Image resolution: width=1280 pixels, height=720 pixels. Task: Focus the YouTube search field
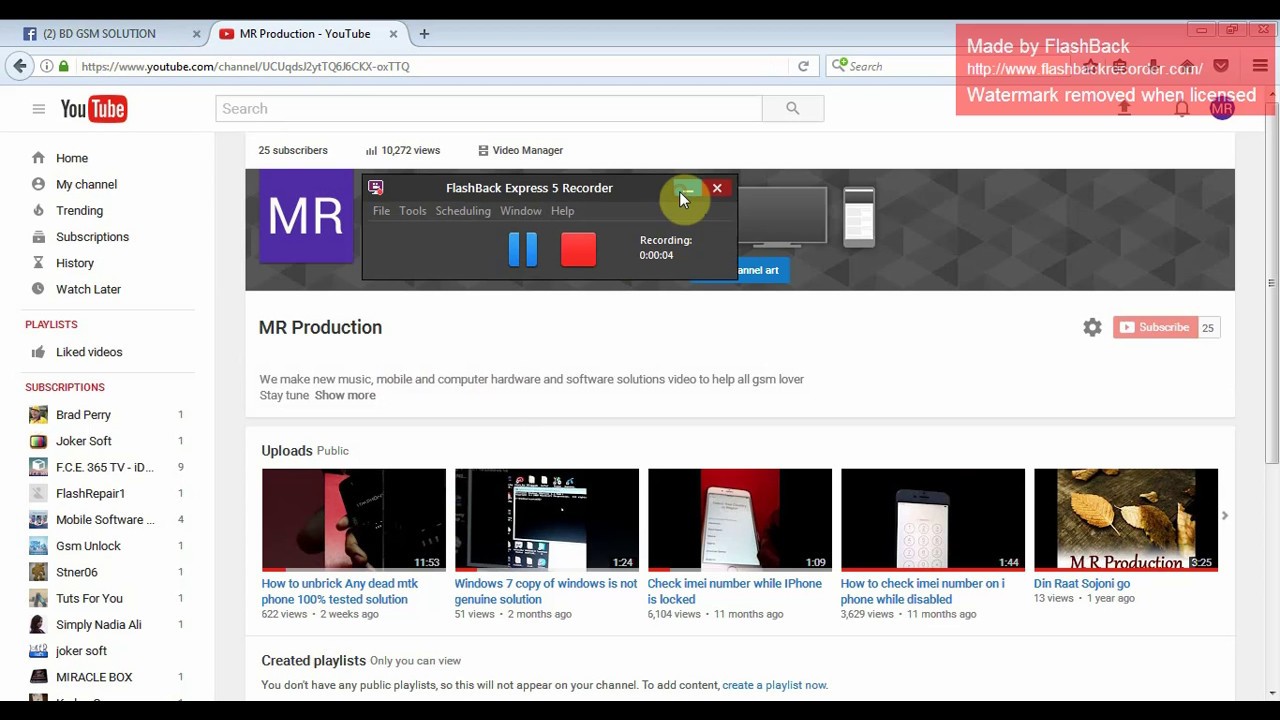click(x=488, y=108)
